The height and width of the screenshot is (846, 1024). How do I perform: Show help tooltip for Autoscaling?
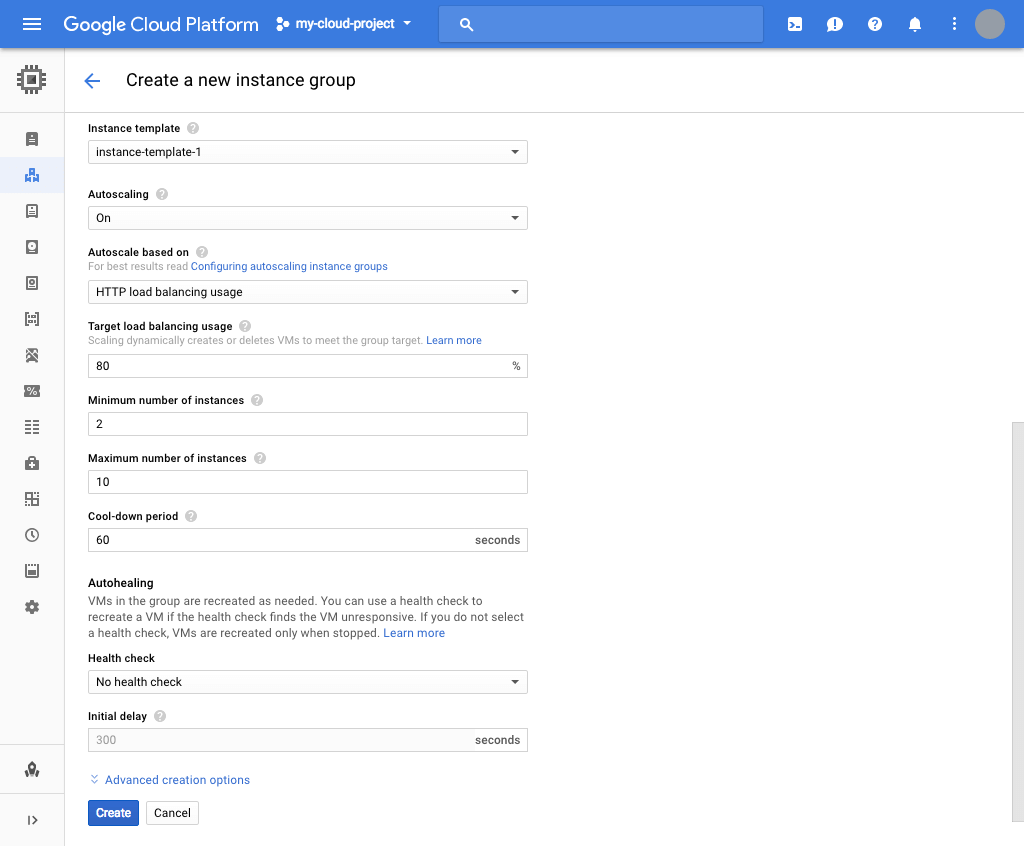pos(162,194)
